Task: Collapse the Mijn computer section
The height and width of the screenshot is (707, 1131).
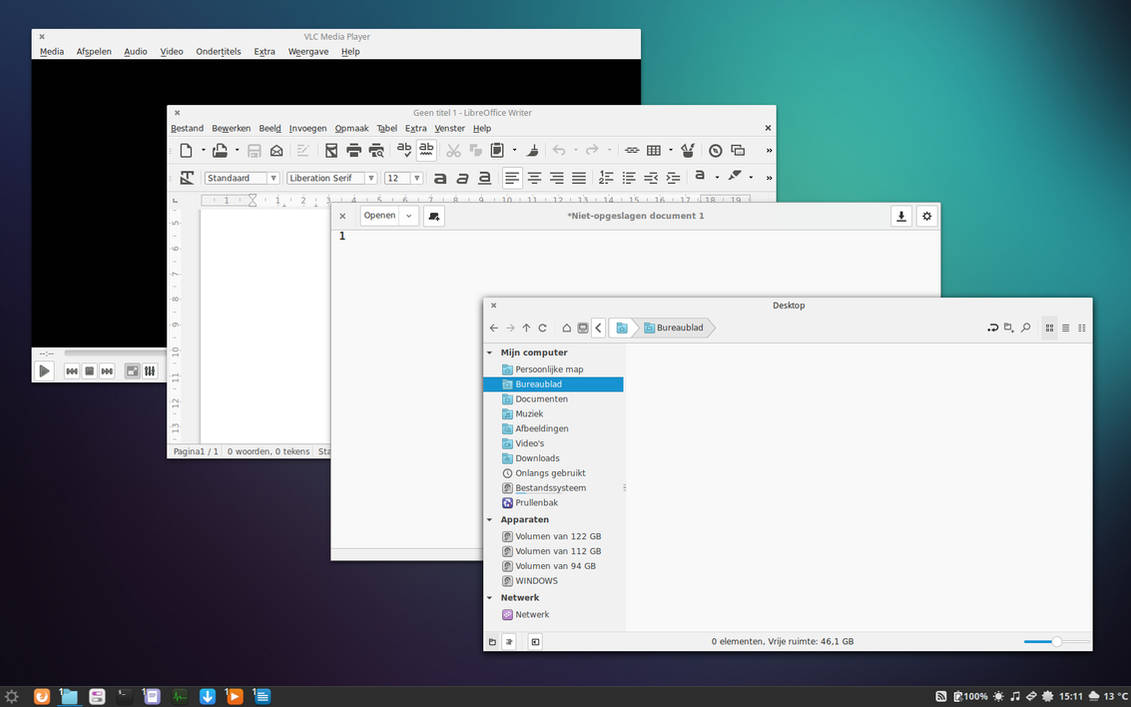Action: pos(490,353)
